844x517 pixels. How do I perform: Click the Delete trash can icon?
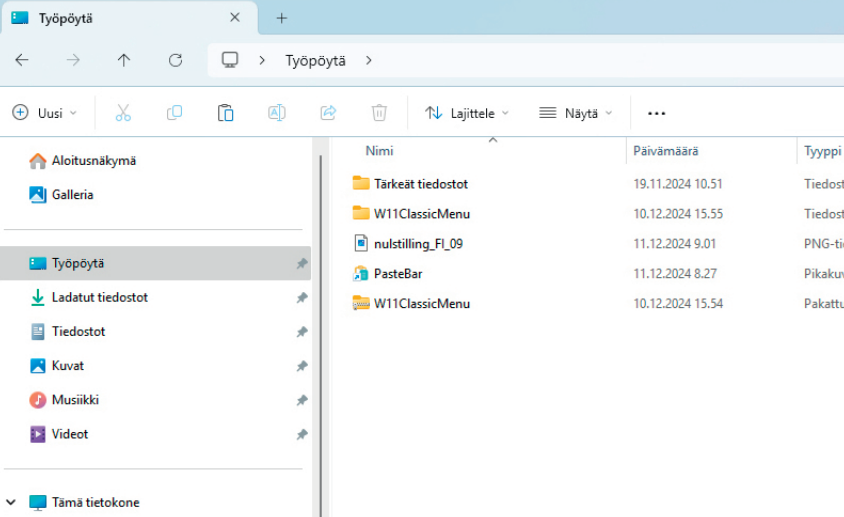(x=379, y=113)
